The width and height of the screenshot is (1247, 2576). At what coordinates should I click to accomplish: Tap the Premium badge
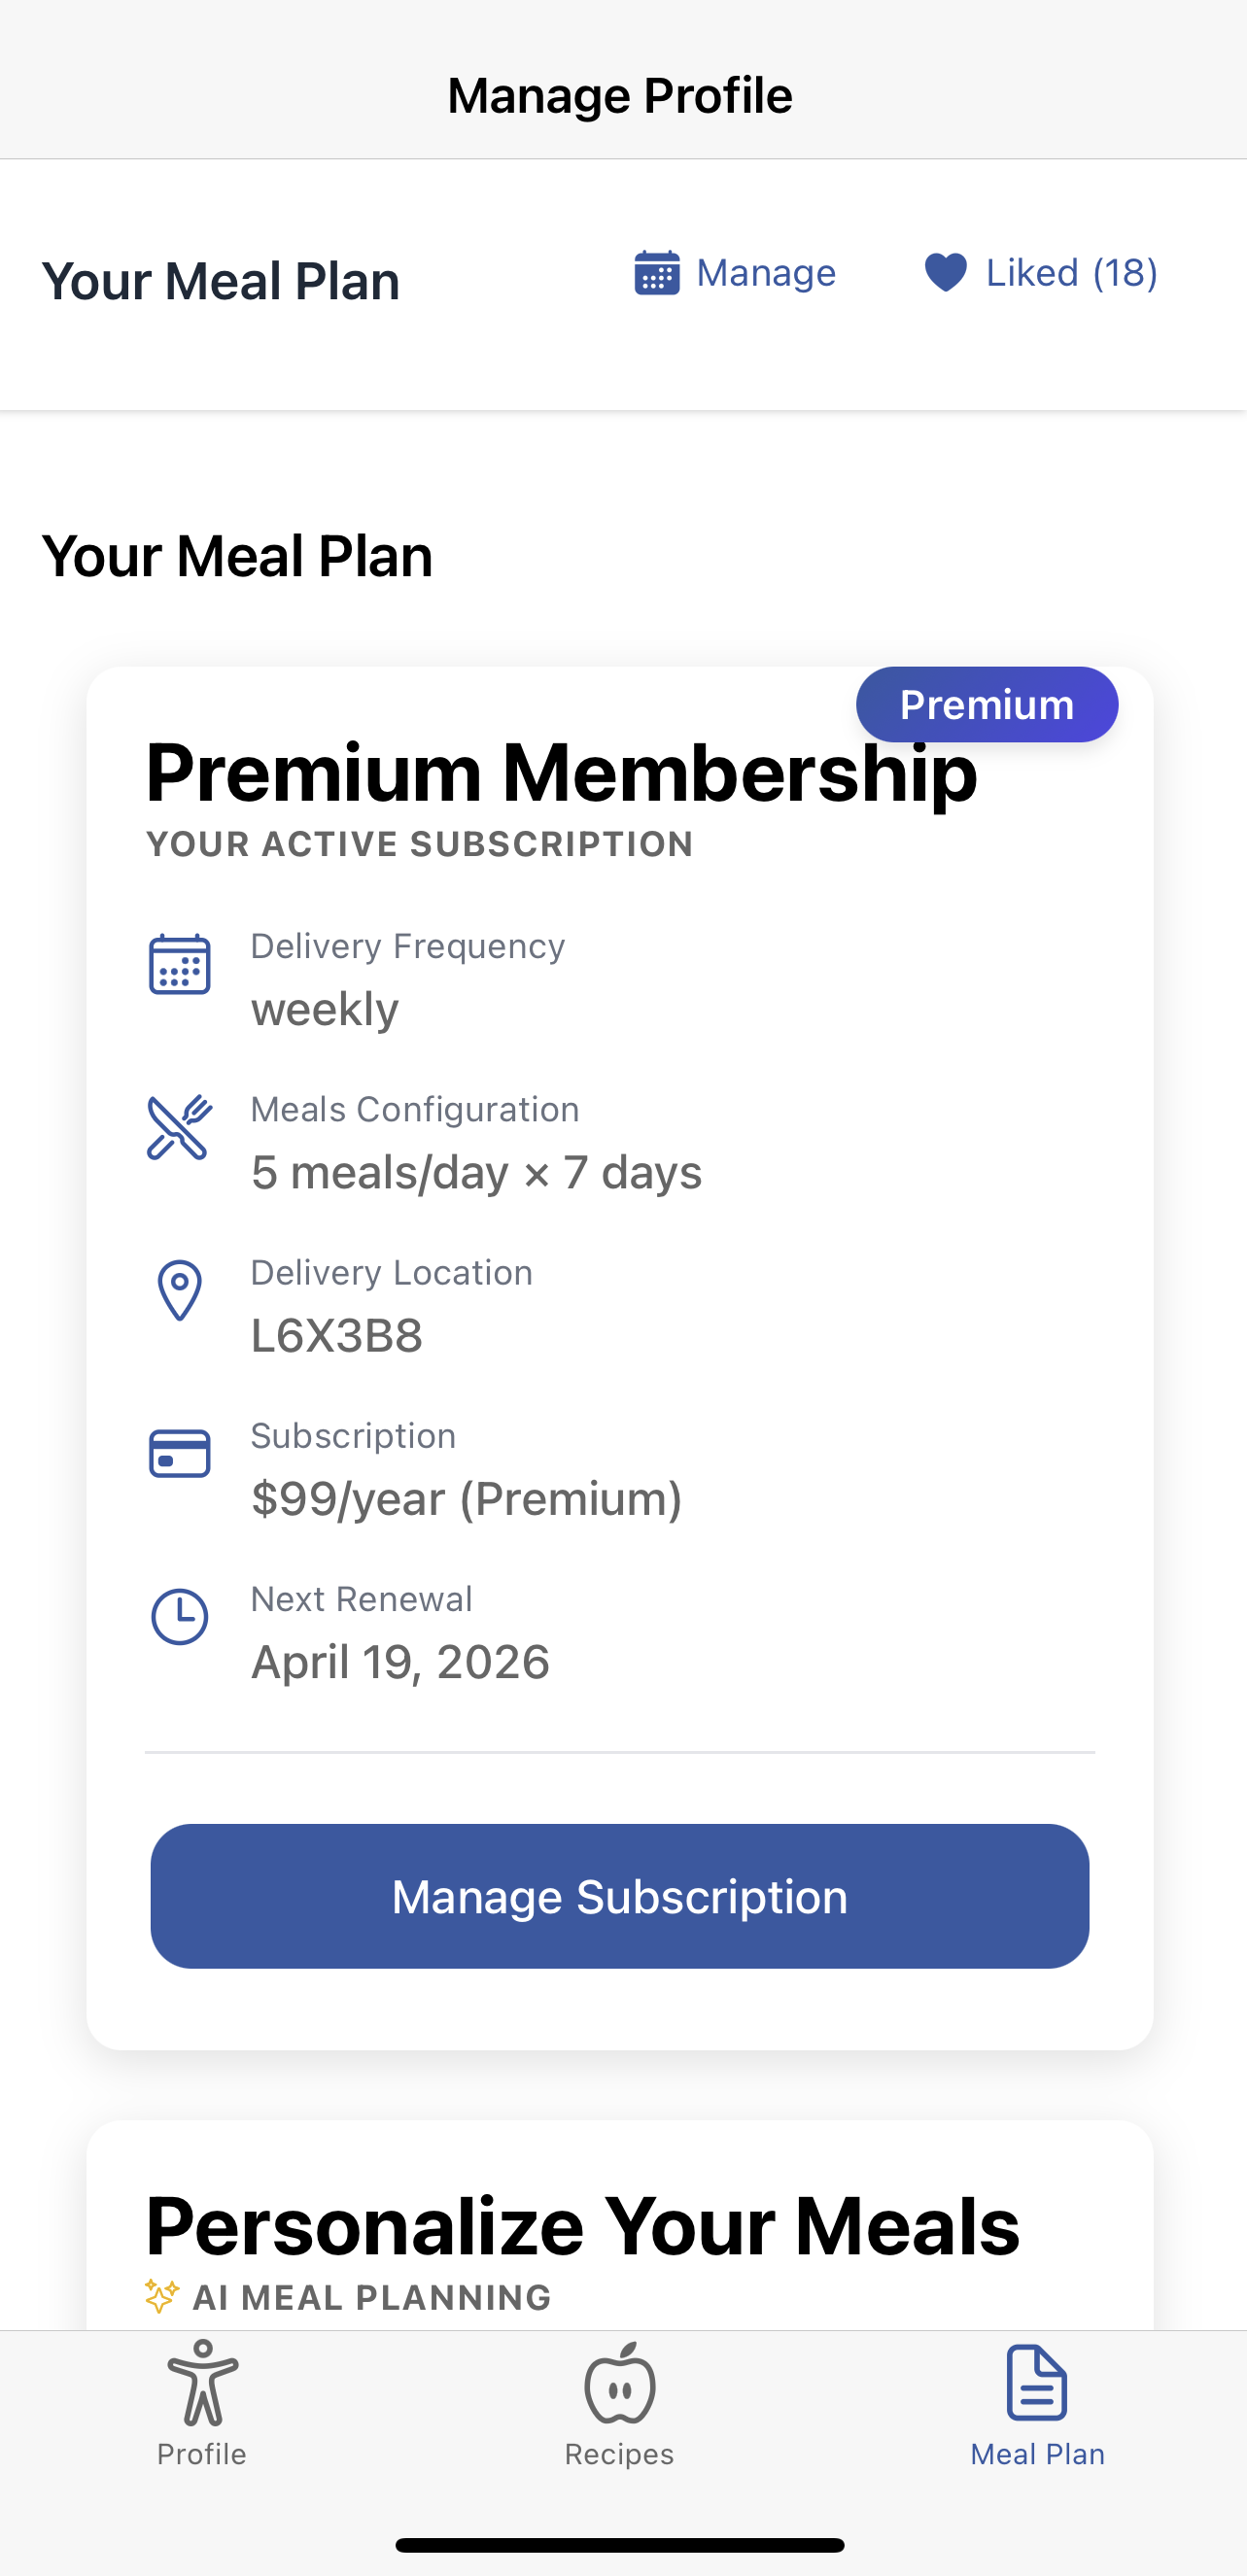point(986,705)
